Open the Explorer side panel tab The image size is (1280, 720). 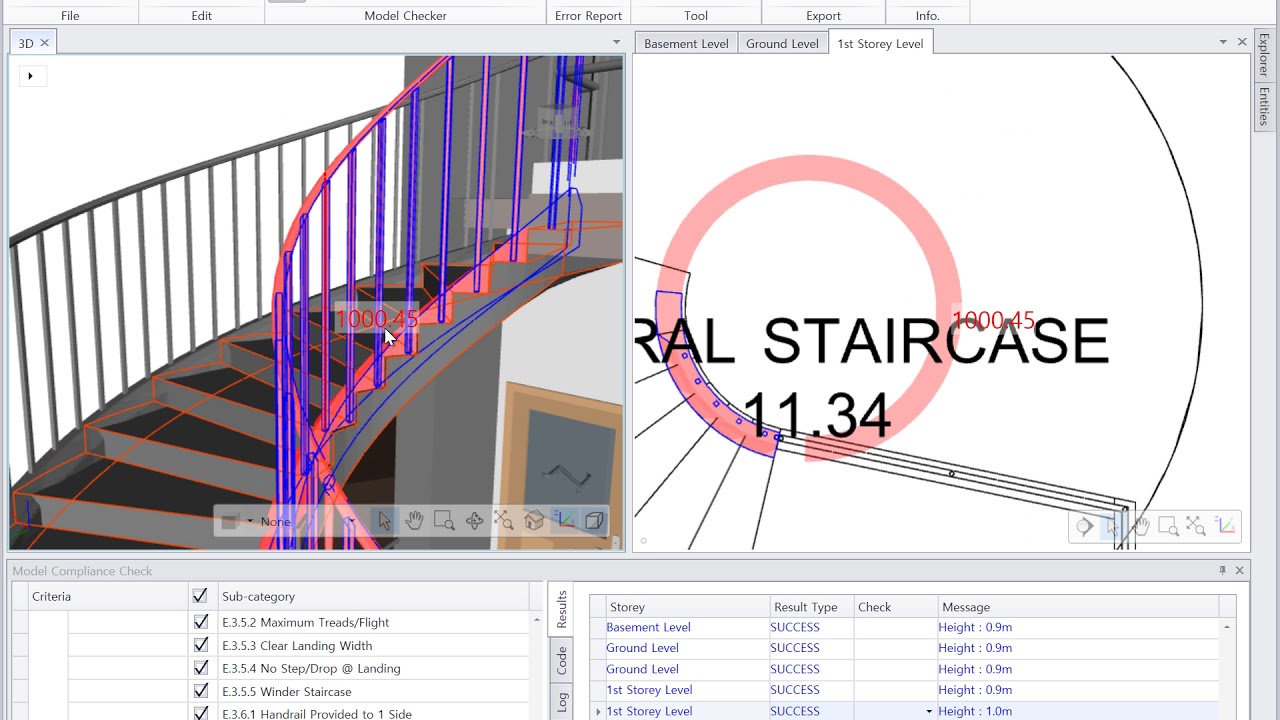(x=1264, y=56)
